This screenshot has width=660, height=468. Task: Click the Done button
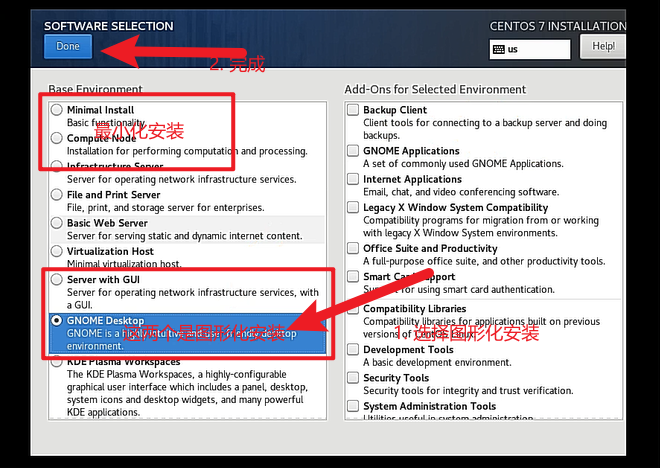tap(68, 46)
